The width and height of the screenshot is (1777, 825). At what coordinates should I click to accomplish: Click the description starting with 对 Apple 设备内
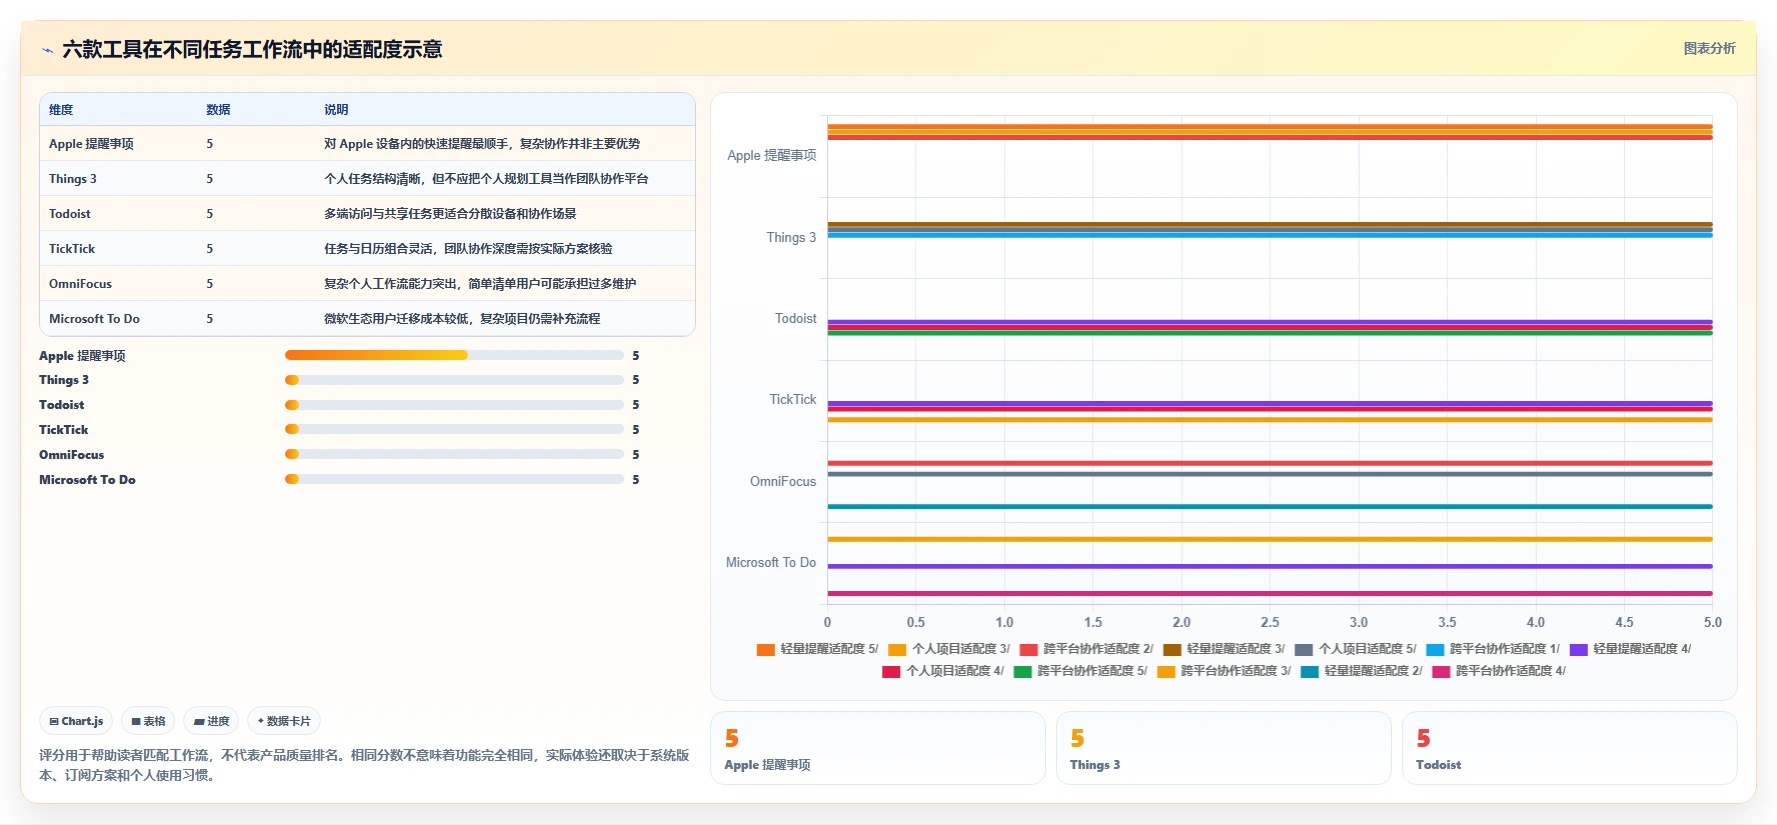pyautogui.click(x=482, y=144)
